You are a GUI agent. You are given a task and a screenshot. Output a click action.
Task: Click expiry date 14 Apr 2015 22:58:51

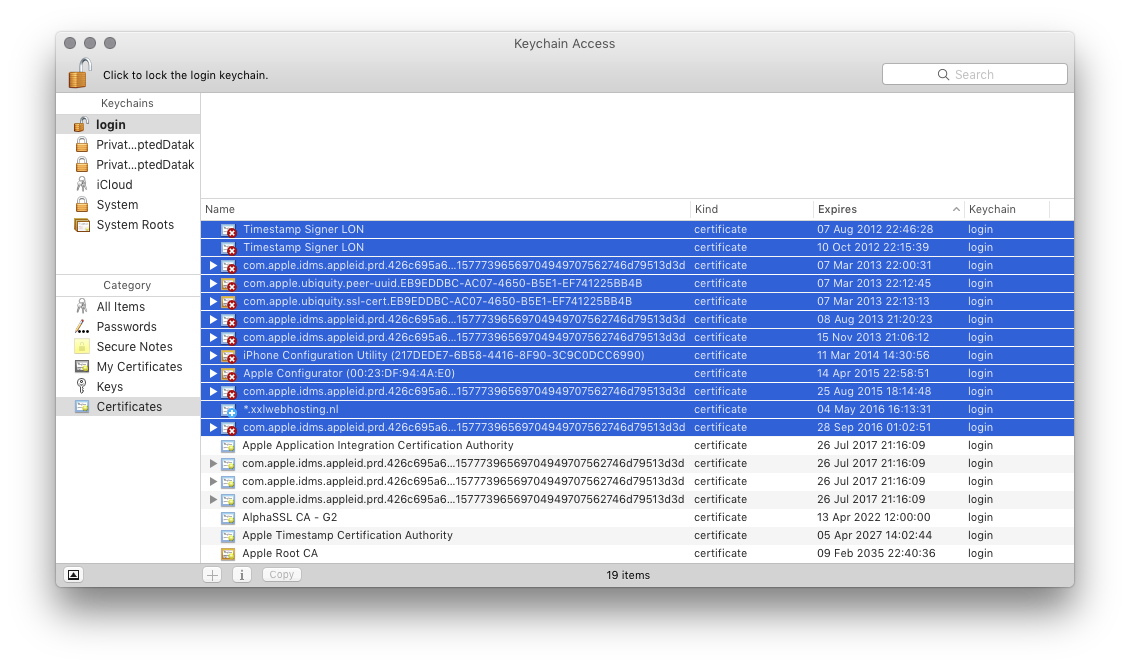[x=873, y=373]
